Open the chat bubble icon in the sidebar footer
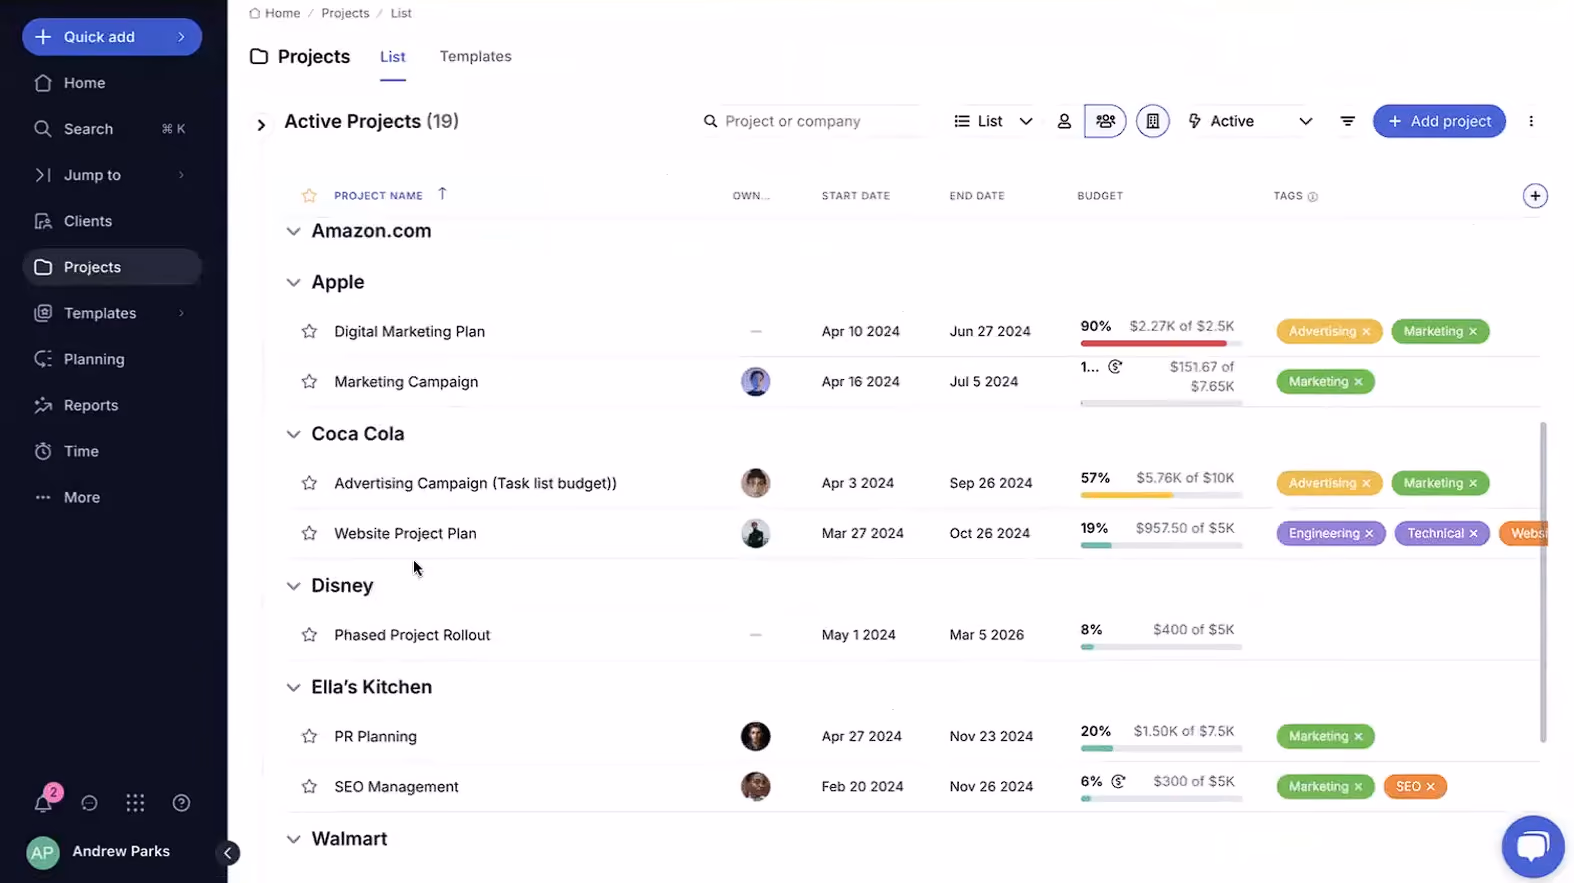This screenshot has height=883, width=1574. [x=89, y=803]
